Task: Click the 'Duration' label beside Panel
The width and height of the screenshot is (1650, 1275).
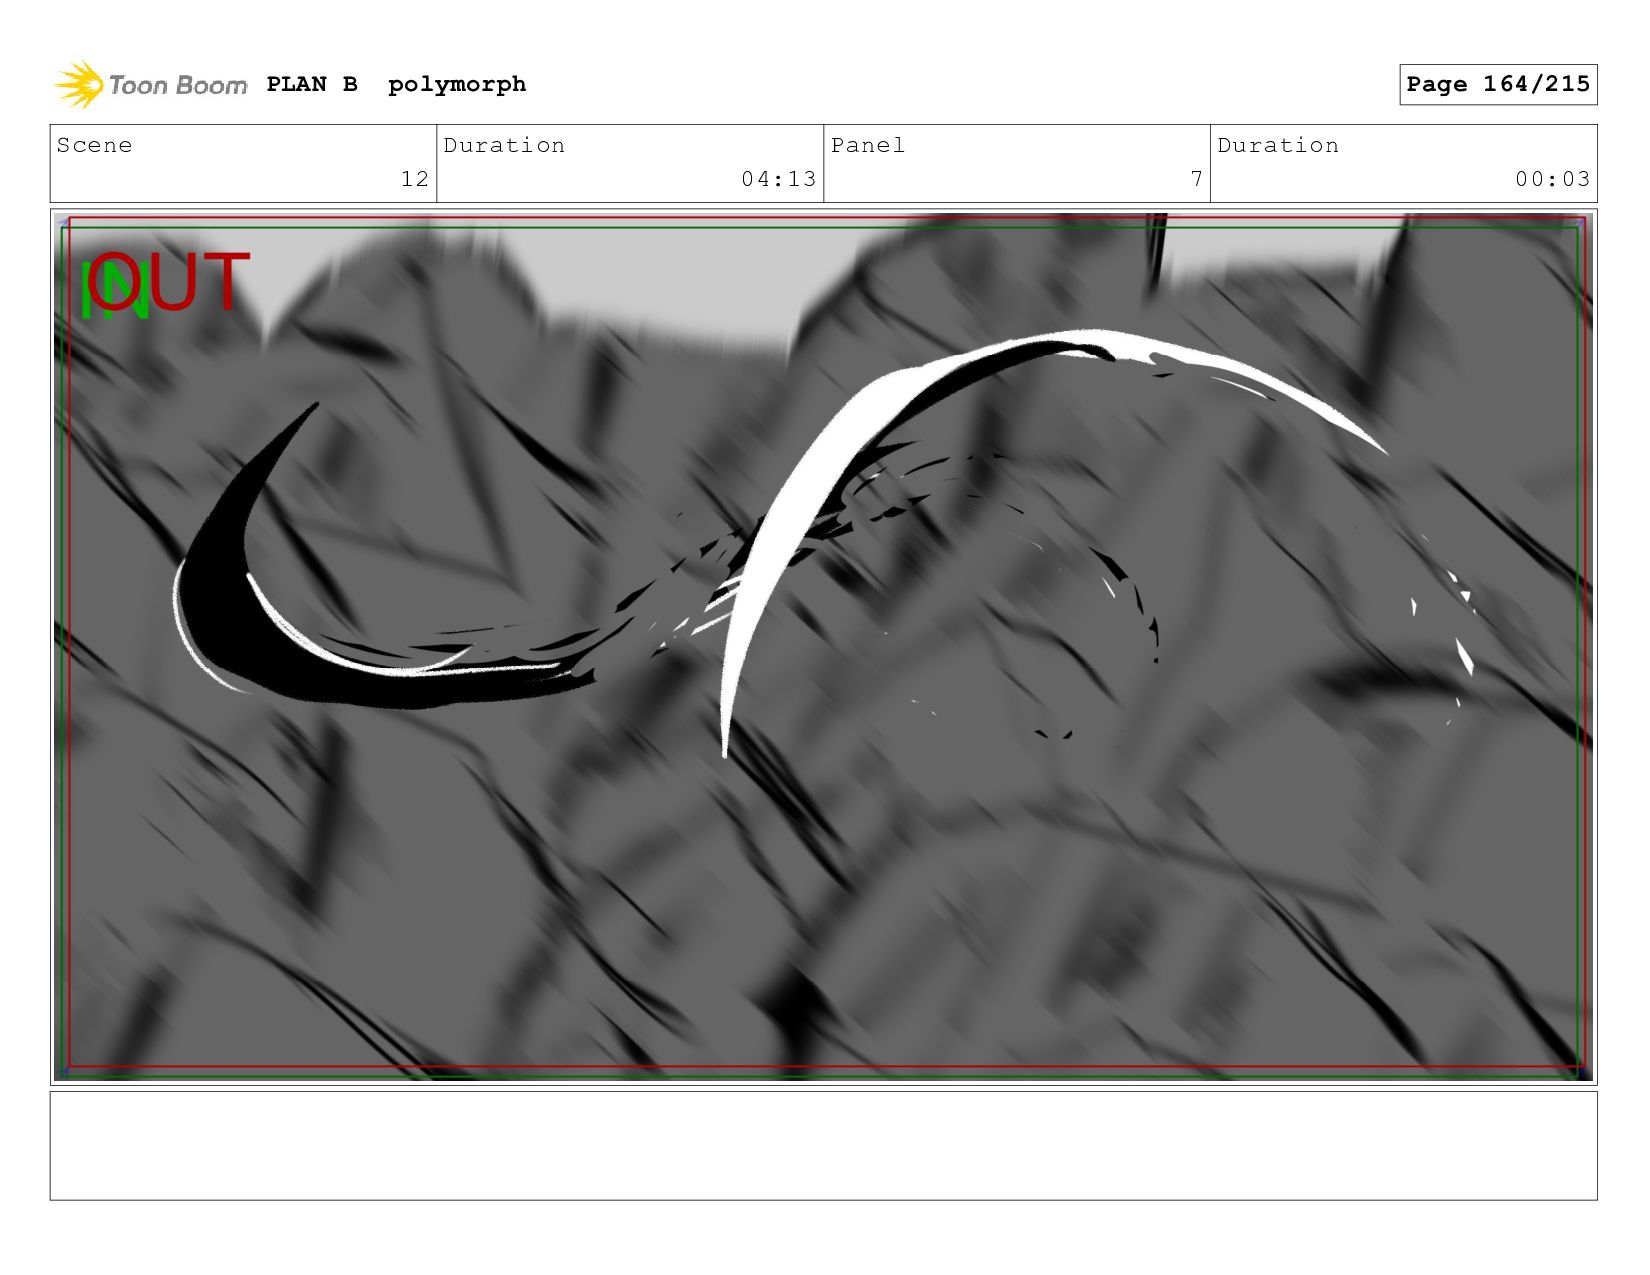Action: pos(1278,145)
